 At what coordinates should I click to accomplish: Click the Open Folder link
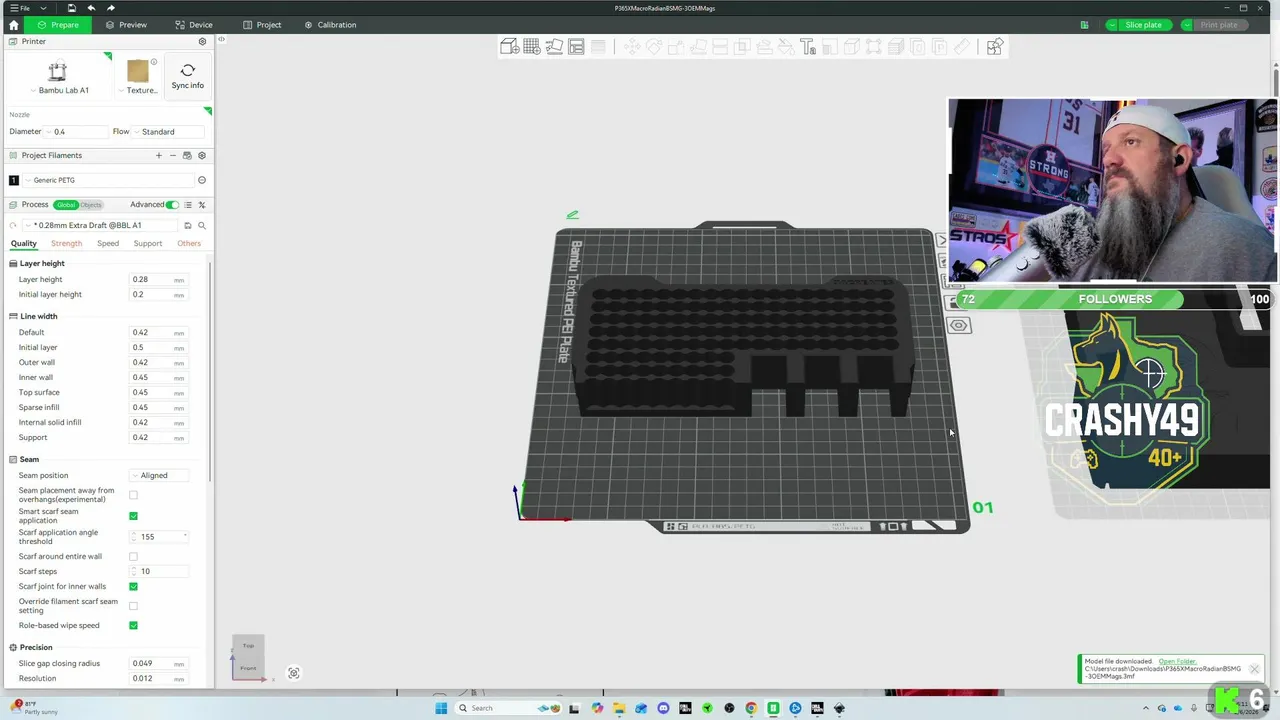tap(1177, 661)
